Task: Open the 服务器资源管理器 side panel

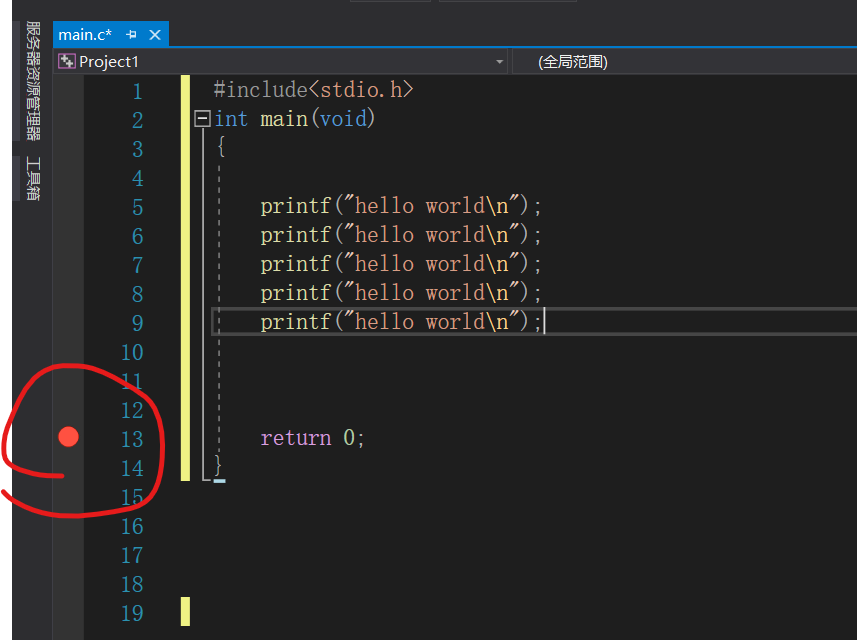Action: click(x=33, y=81)
